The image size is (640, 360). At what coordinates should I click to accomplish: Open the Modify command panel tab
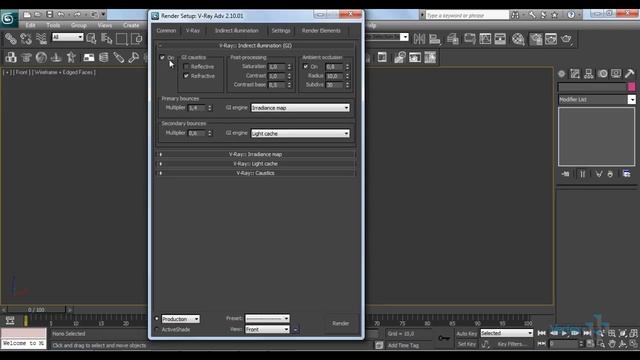tap(575, 74)
